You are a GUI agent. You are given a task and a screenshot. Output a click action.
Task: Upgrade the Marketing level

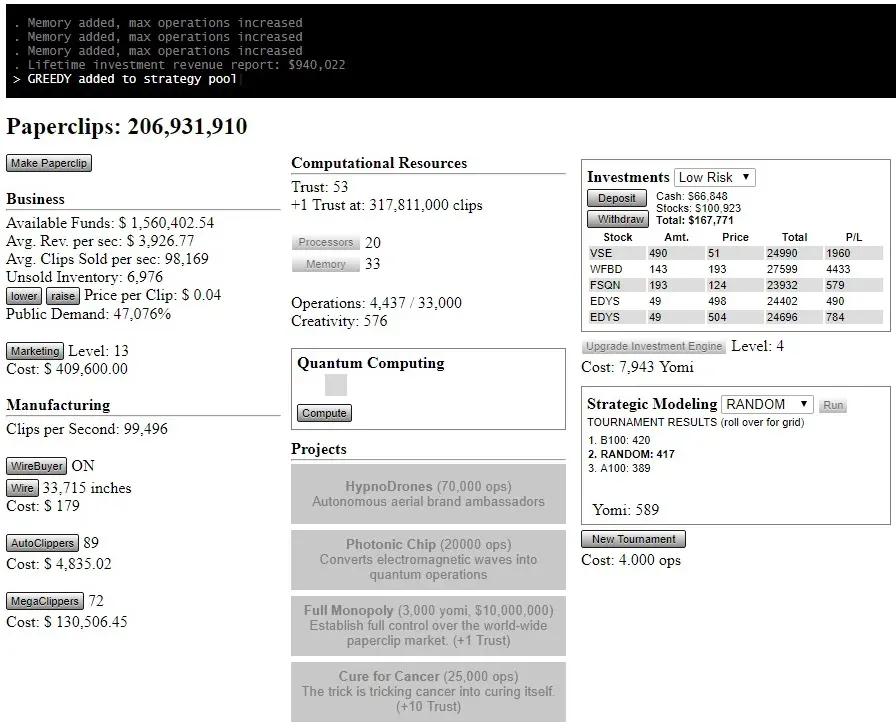[35, 351]
